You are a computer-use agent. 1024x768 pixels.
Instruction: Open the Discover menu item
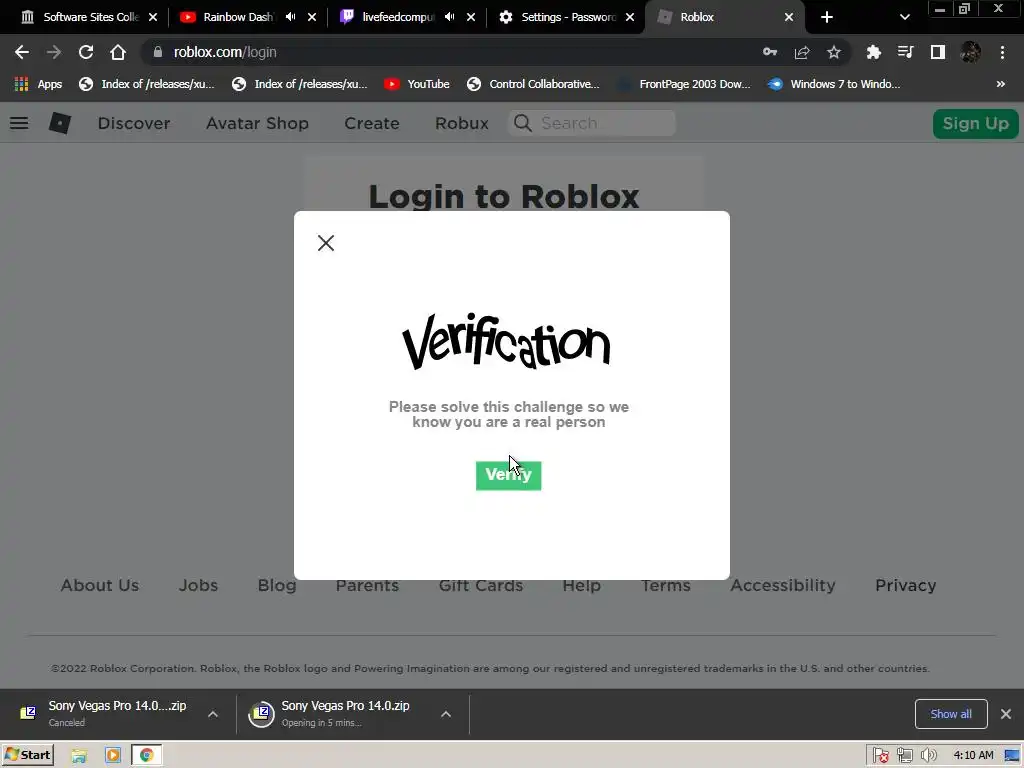tap(134, 123)
